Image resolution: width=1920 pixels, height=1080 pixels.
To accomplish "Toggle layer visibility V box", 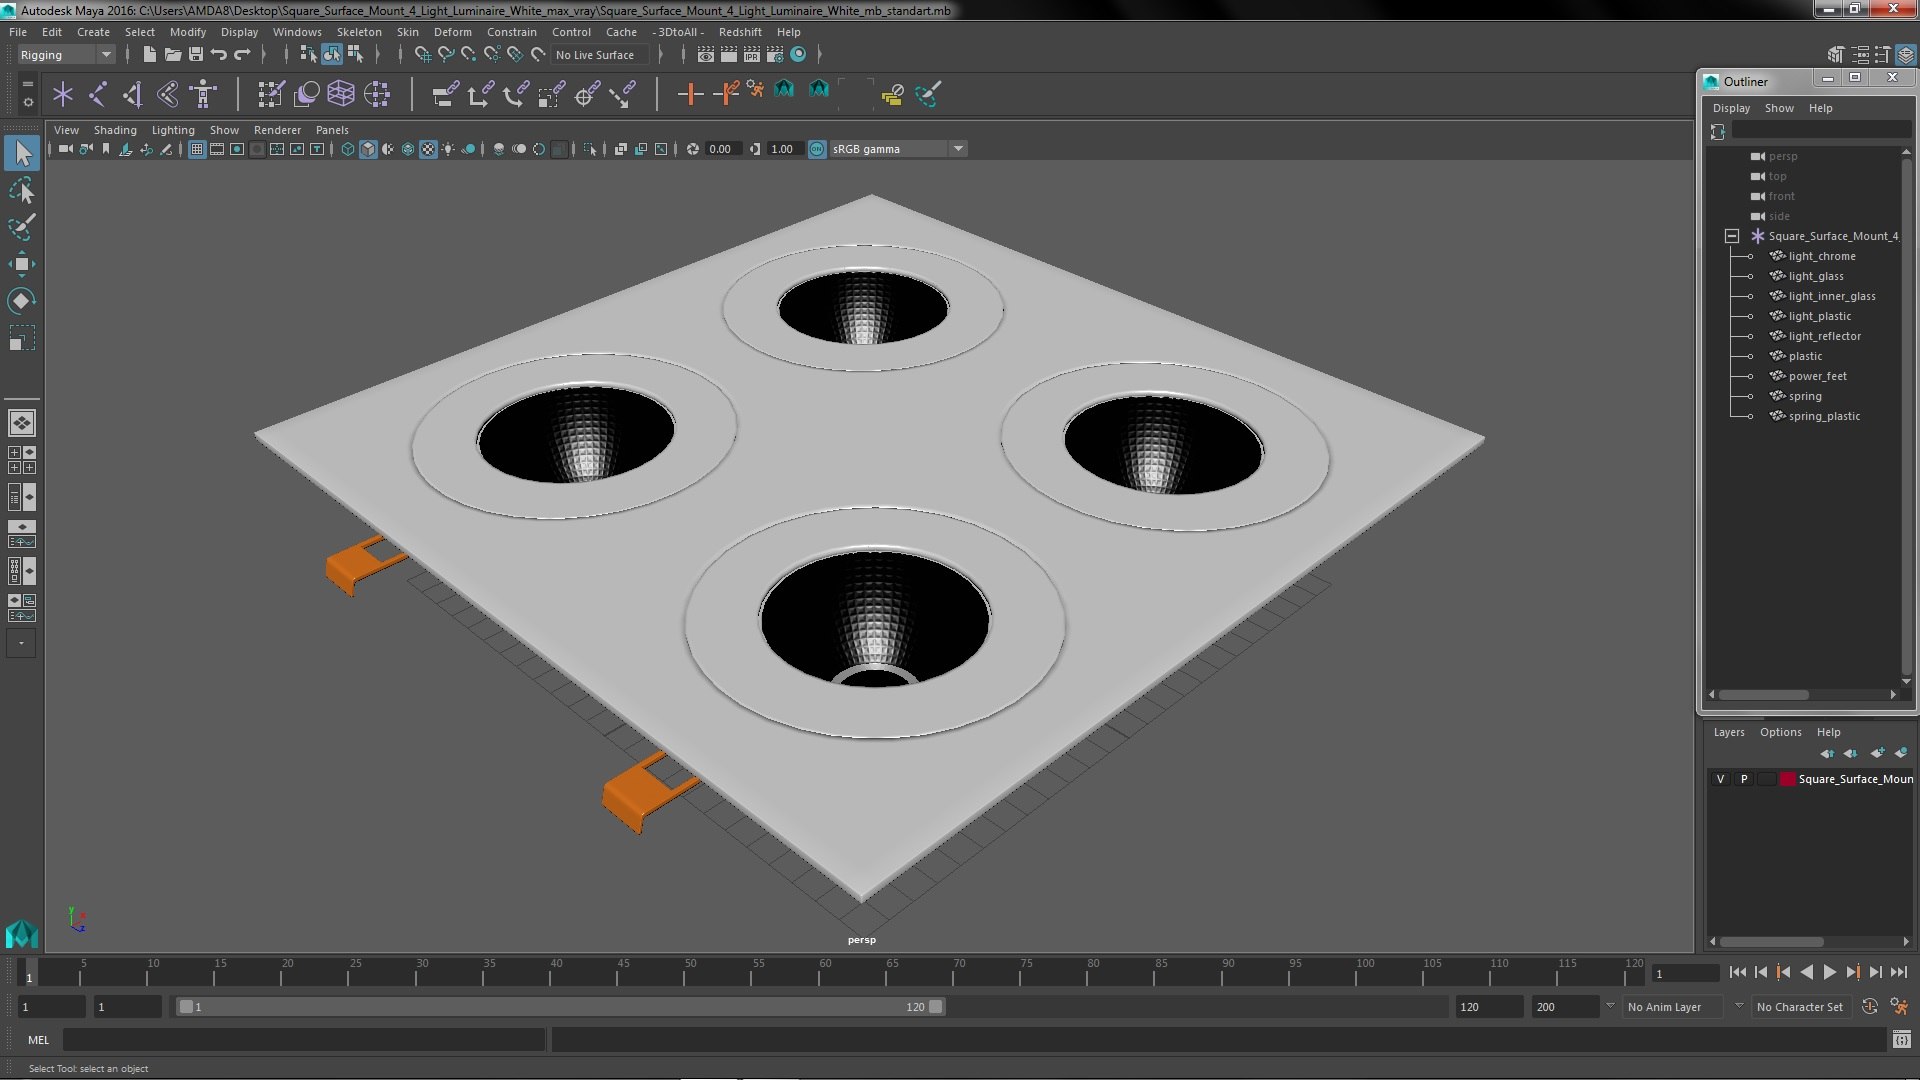I will pyautogui.click(x=1720, y=779).
